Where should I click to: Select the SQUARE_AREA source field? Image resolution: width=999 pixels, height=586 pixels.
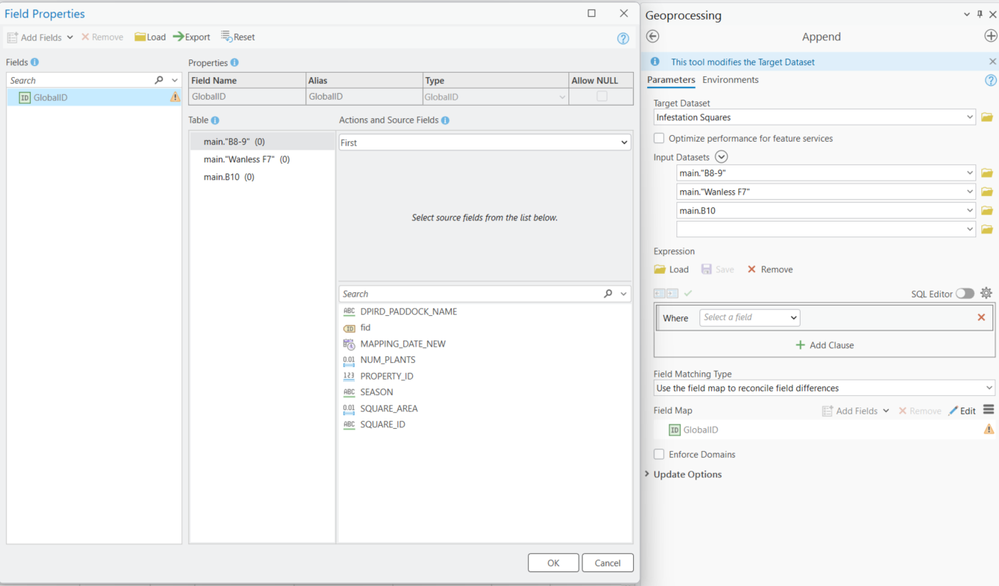(389, 408)
